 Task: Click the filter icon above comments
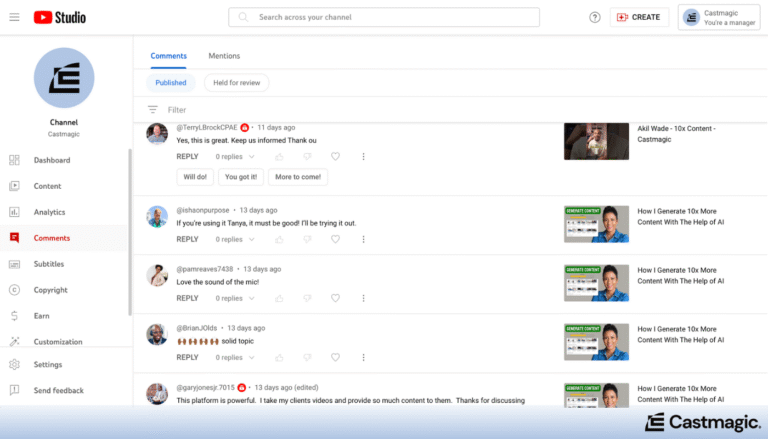153,110
